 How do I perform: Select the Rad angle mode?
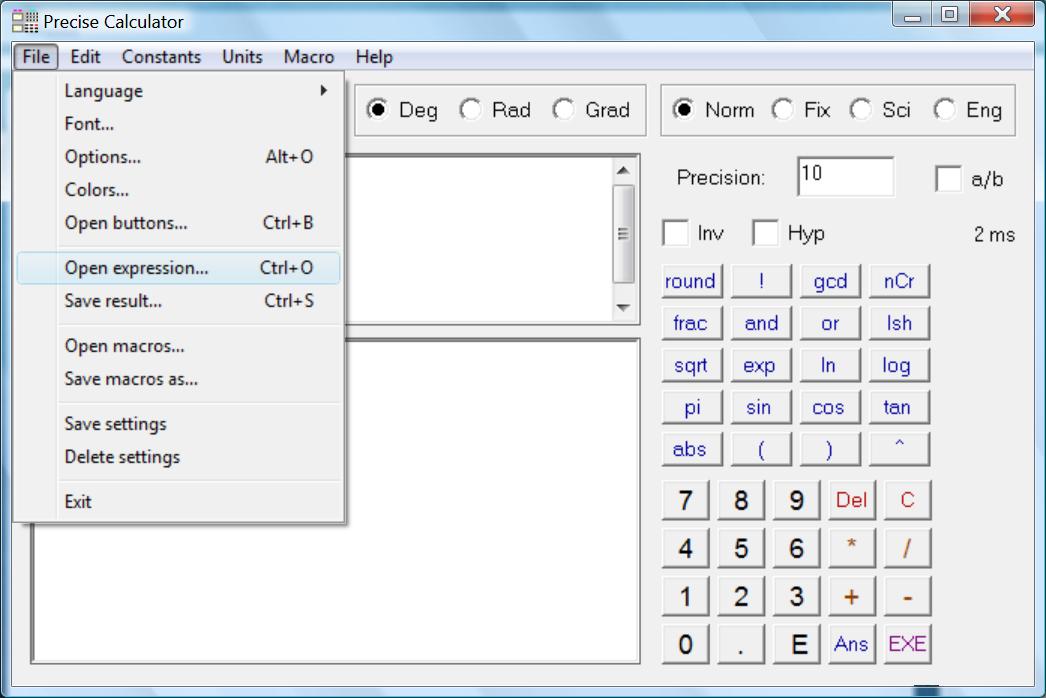471,110
